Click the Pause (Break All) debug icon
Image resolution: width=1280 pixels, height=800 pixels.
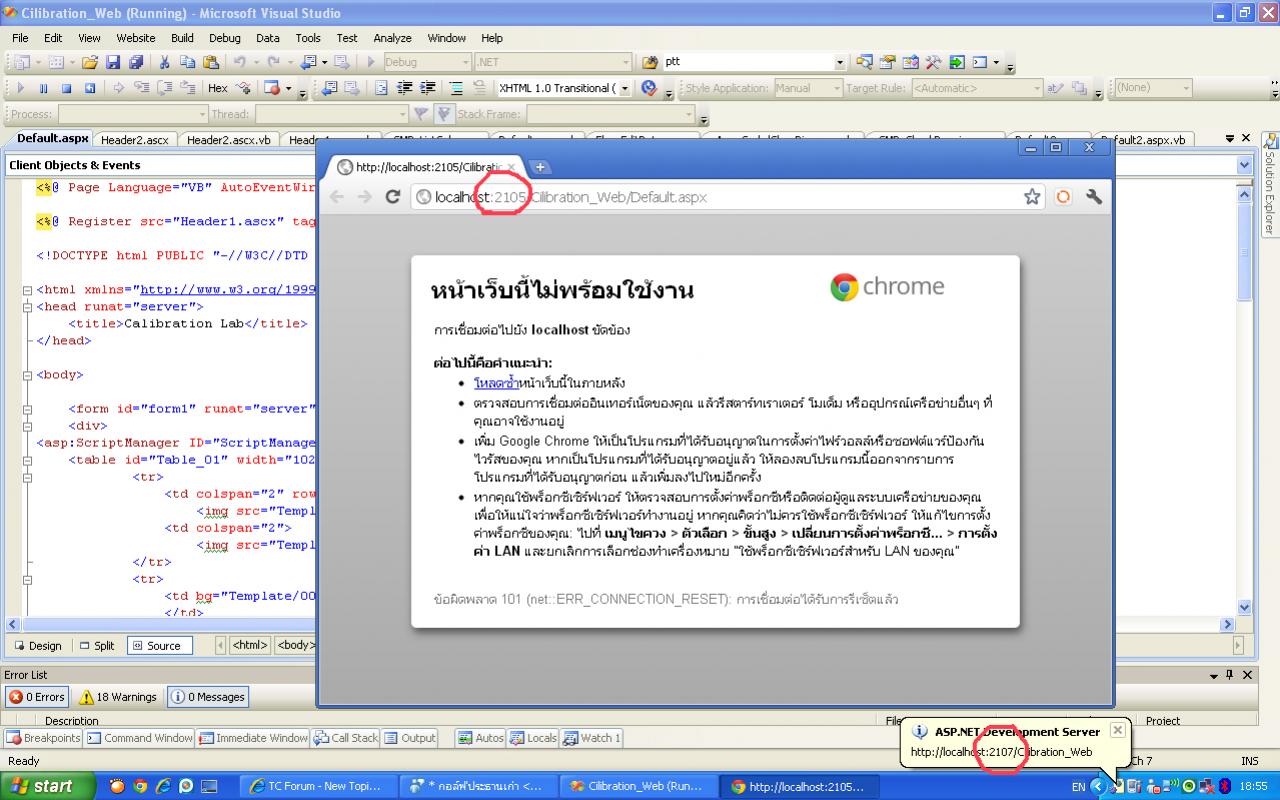pos(45,88)
